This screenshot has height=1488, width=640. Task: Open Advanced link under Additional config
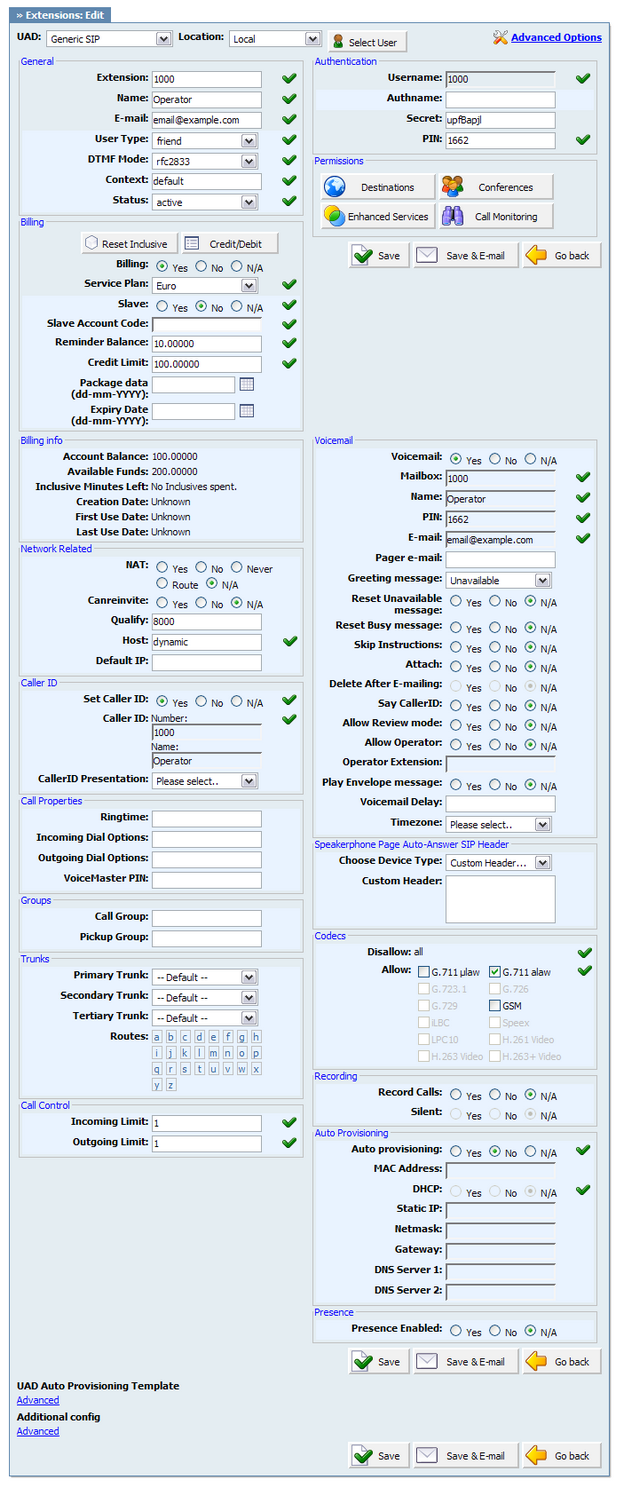tap(38, 1431)
